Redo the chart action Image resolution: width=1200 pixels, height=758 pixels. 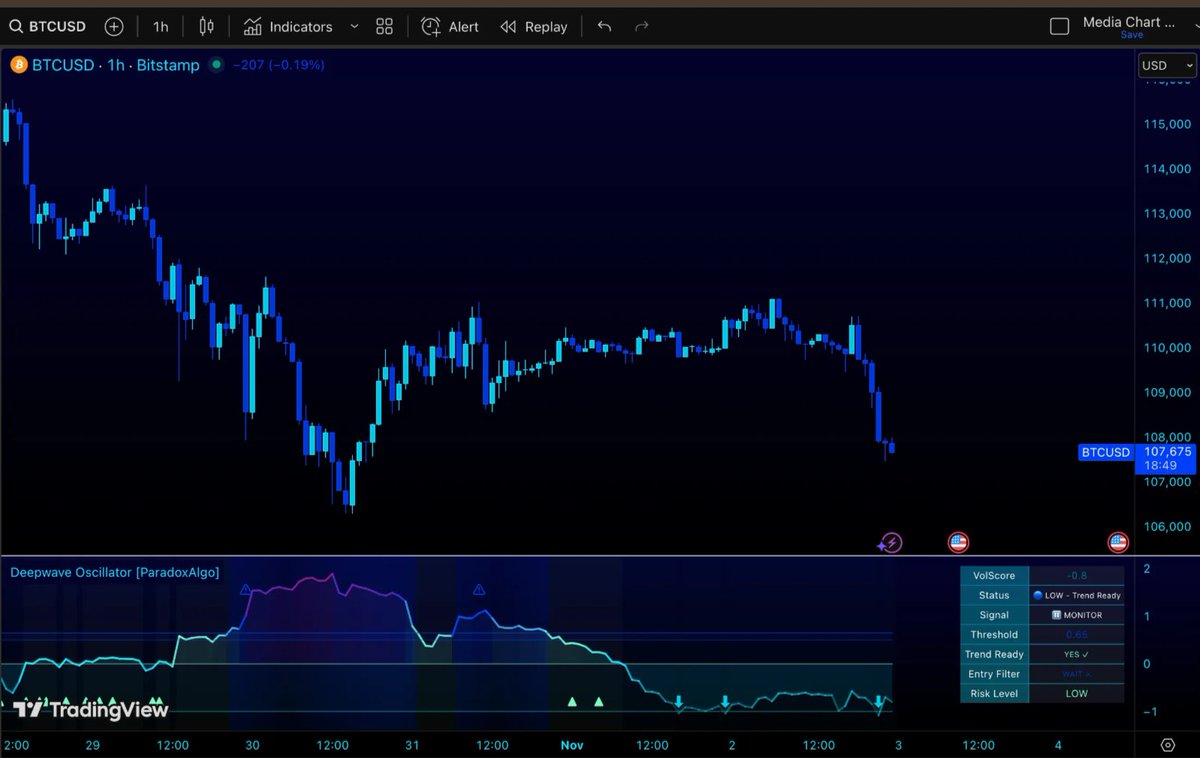[x=642, y=27]
